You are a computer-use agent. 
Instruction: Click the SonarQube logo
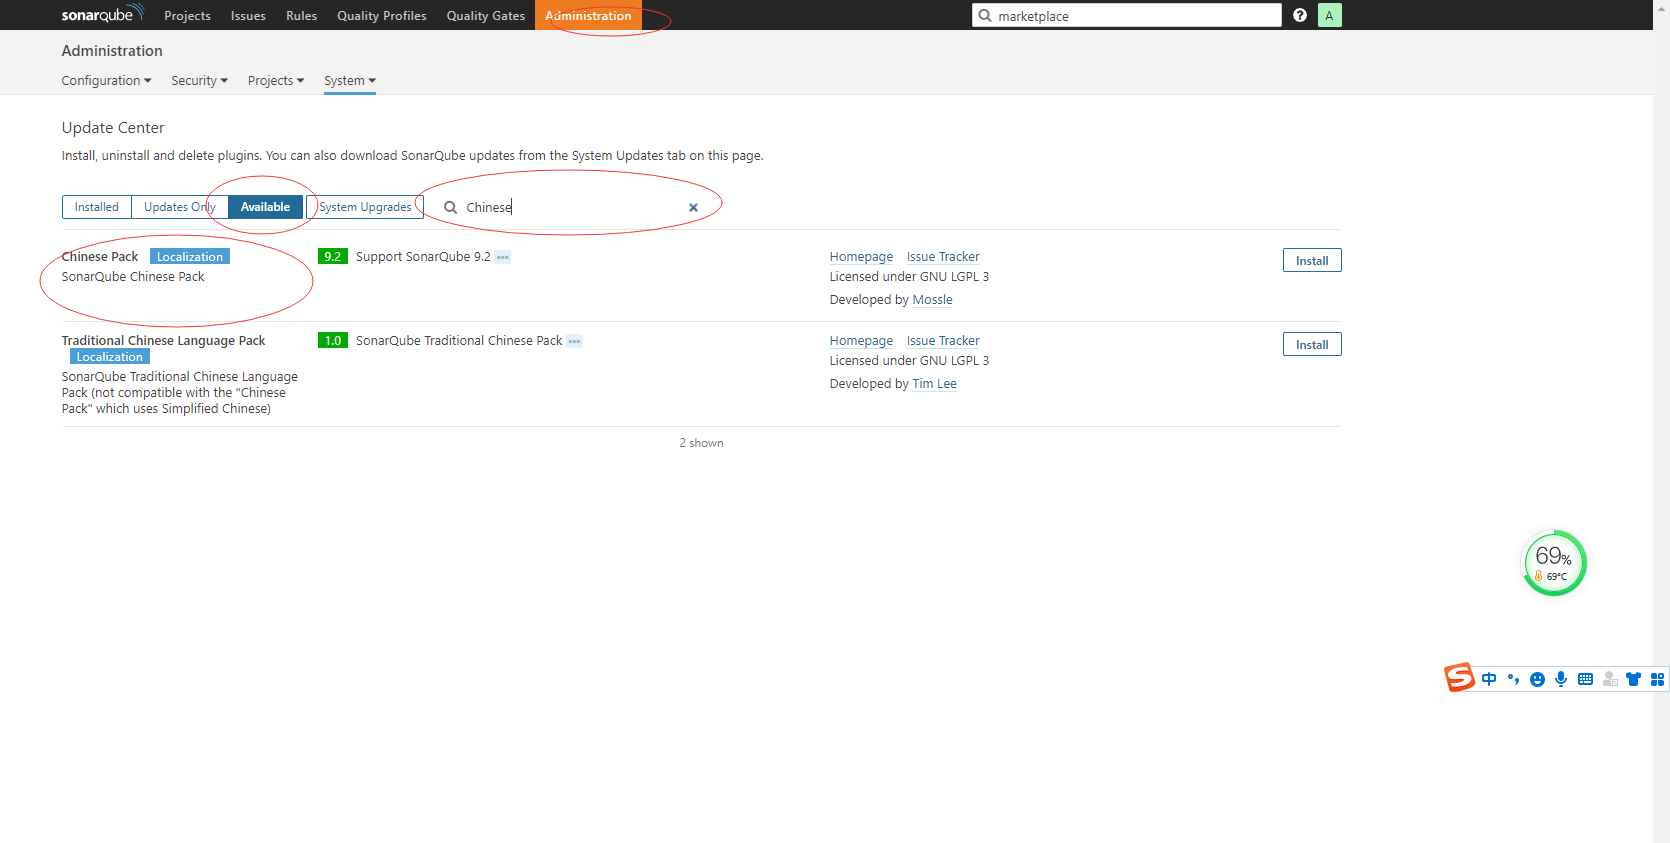[103, 14]
